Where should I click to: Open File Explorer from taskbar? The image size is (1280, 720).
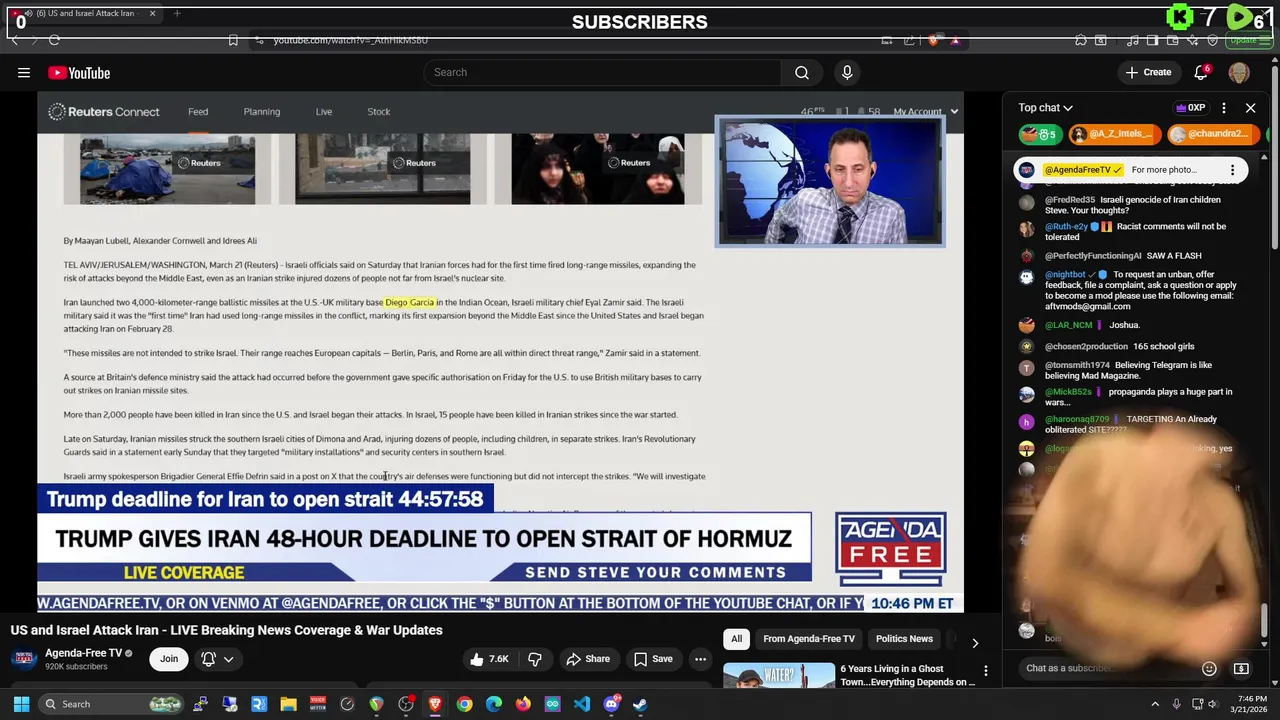point(289,704)
